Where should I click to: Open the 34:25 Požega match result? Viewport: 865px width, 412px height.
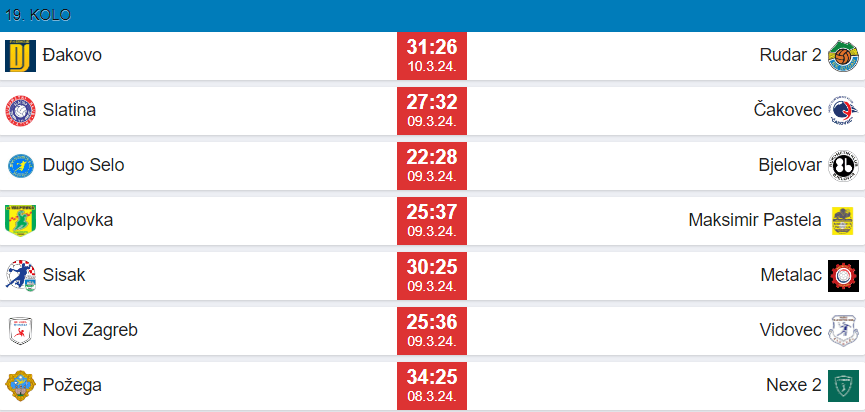tap(432, 385)
